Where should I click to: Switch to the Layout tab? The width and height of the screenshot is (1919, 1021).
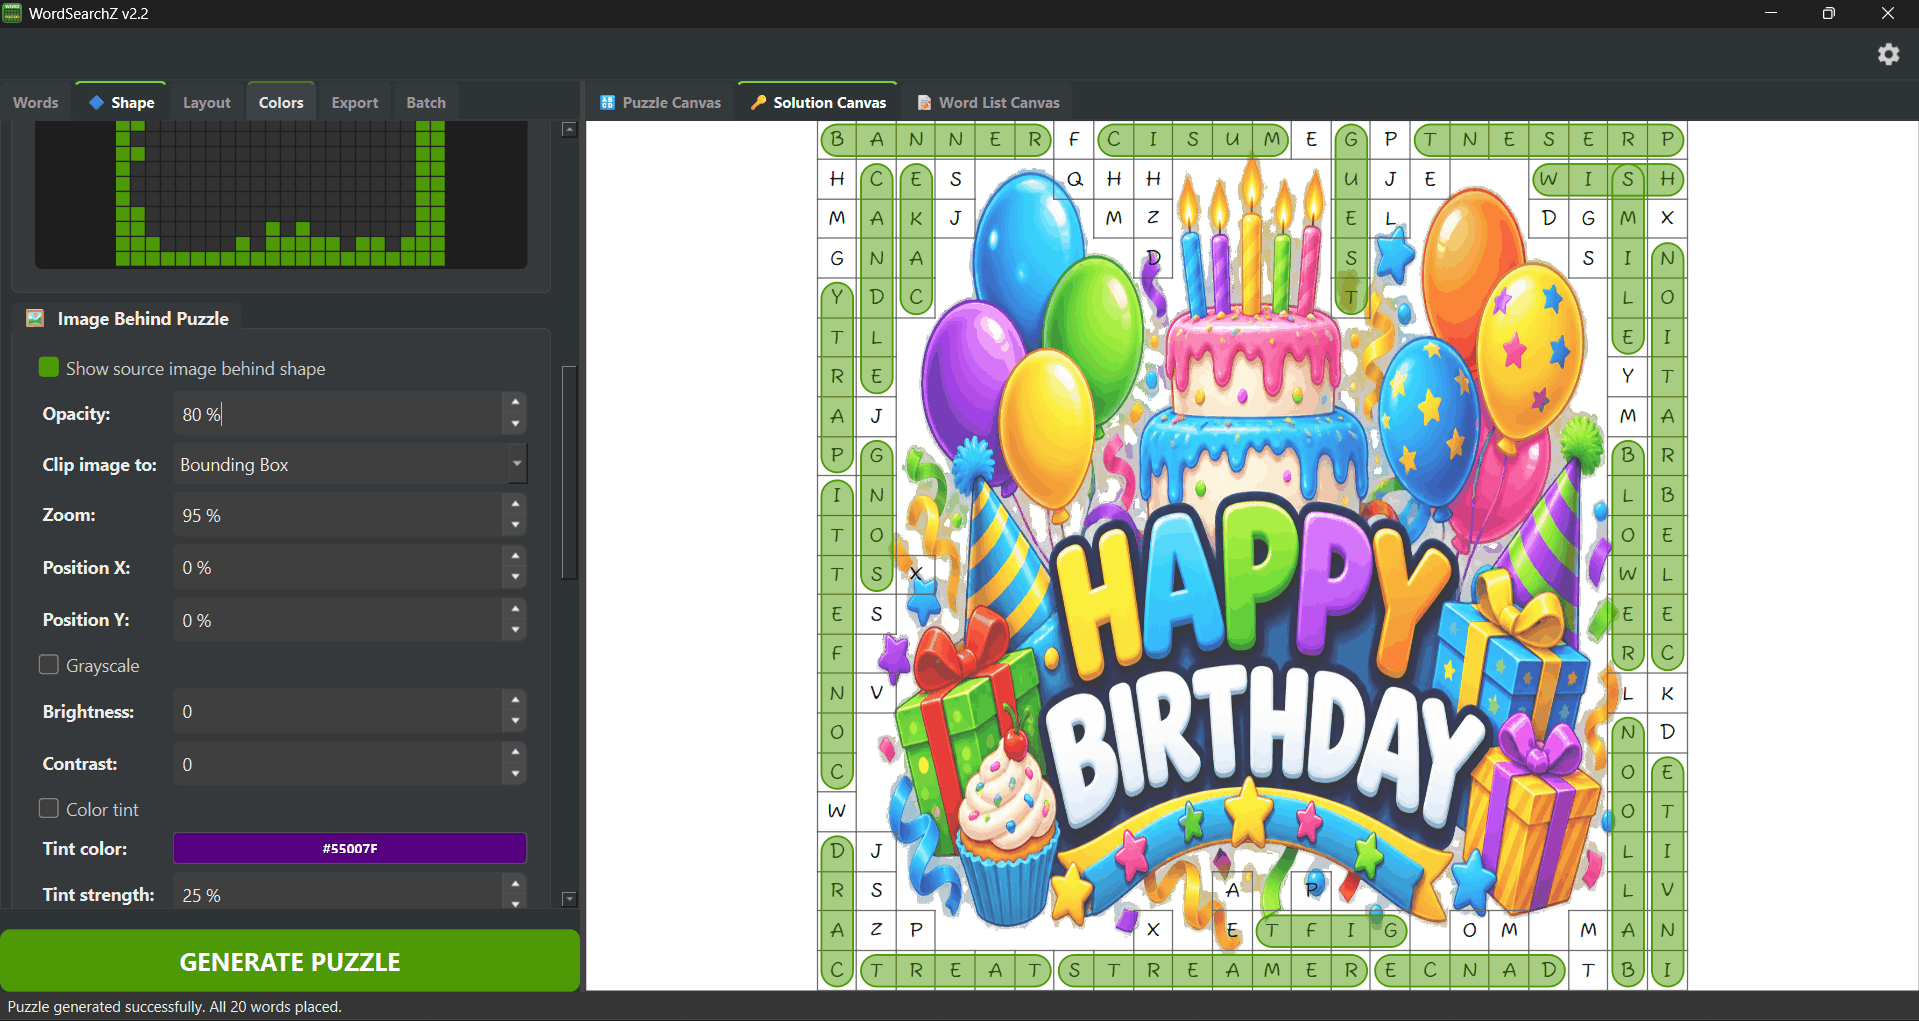point(206,102)
